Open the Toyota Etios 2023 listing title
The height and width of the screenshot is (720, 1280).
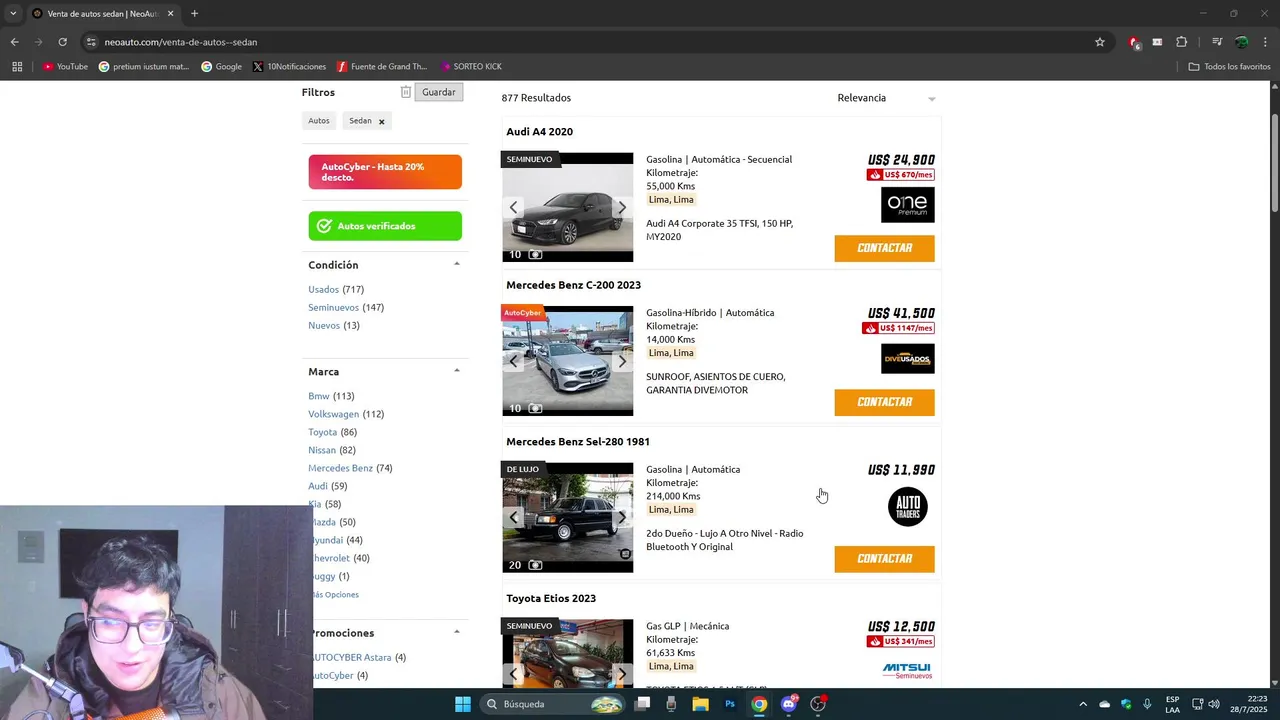(551, 598)
